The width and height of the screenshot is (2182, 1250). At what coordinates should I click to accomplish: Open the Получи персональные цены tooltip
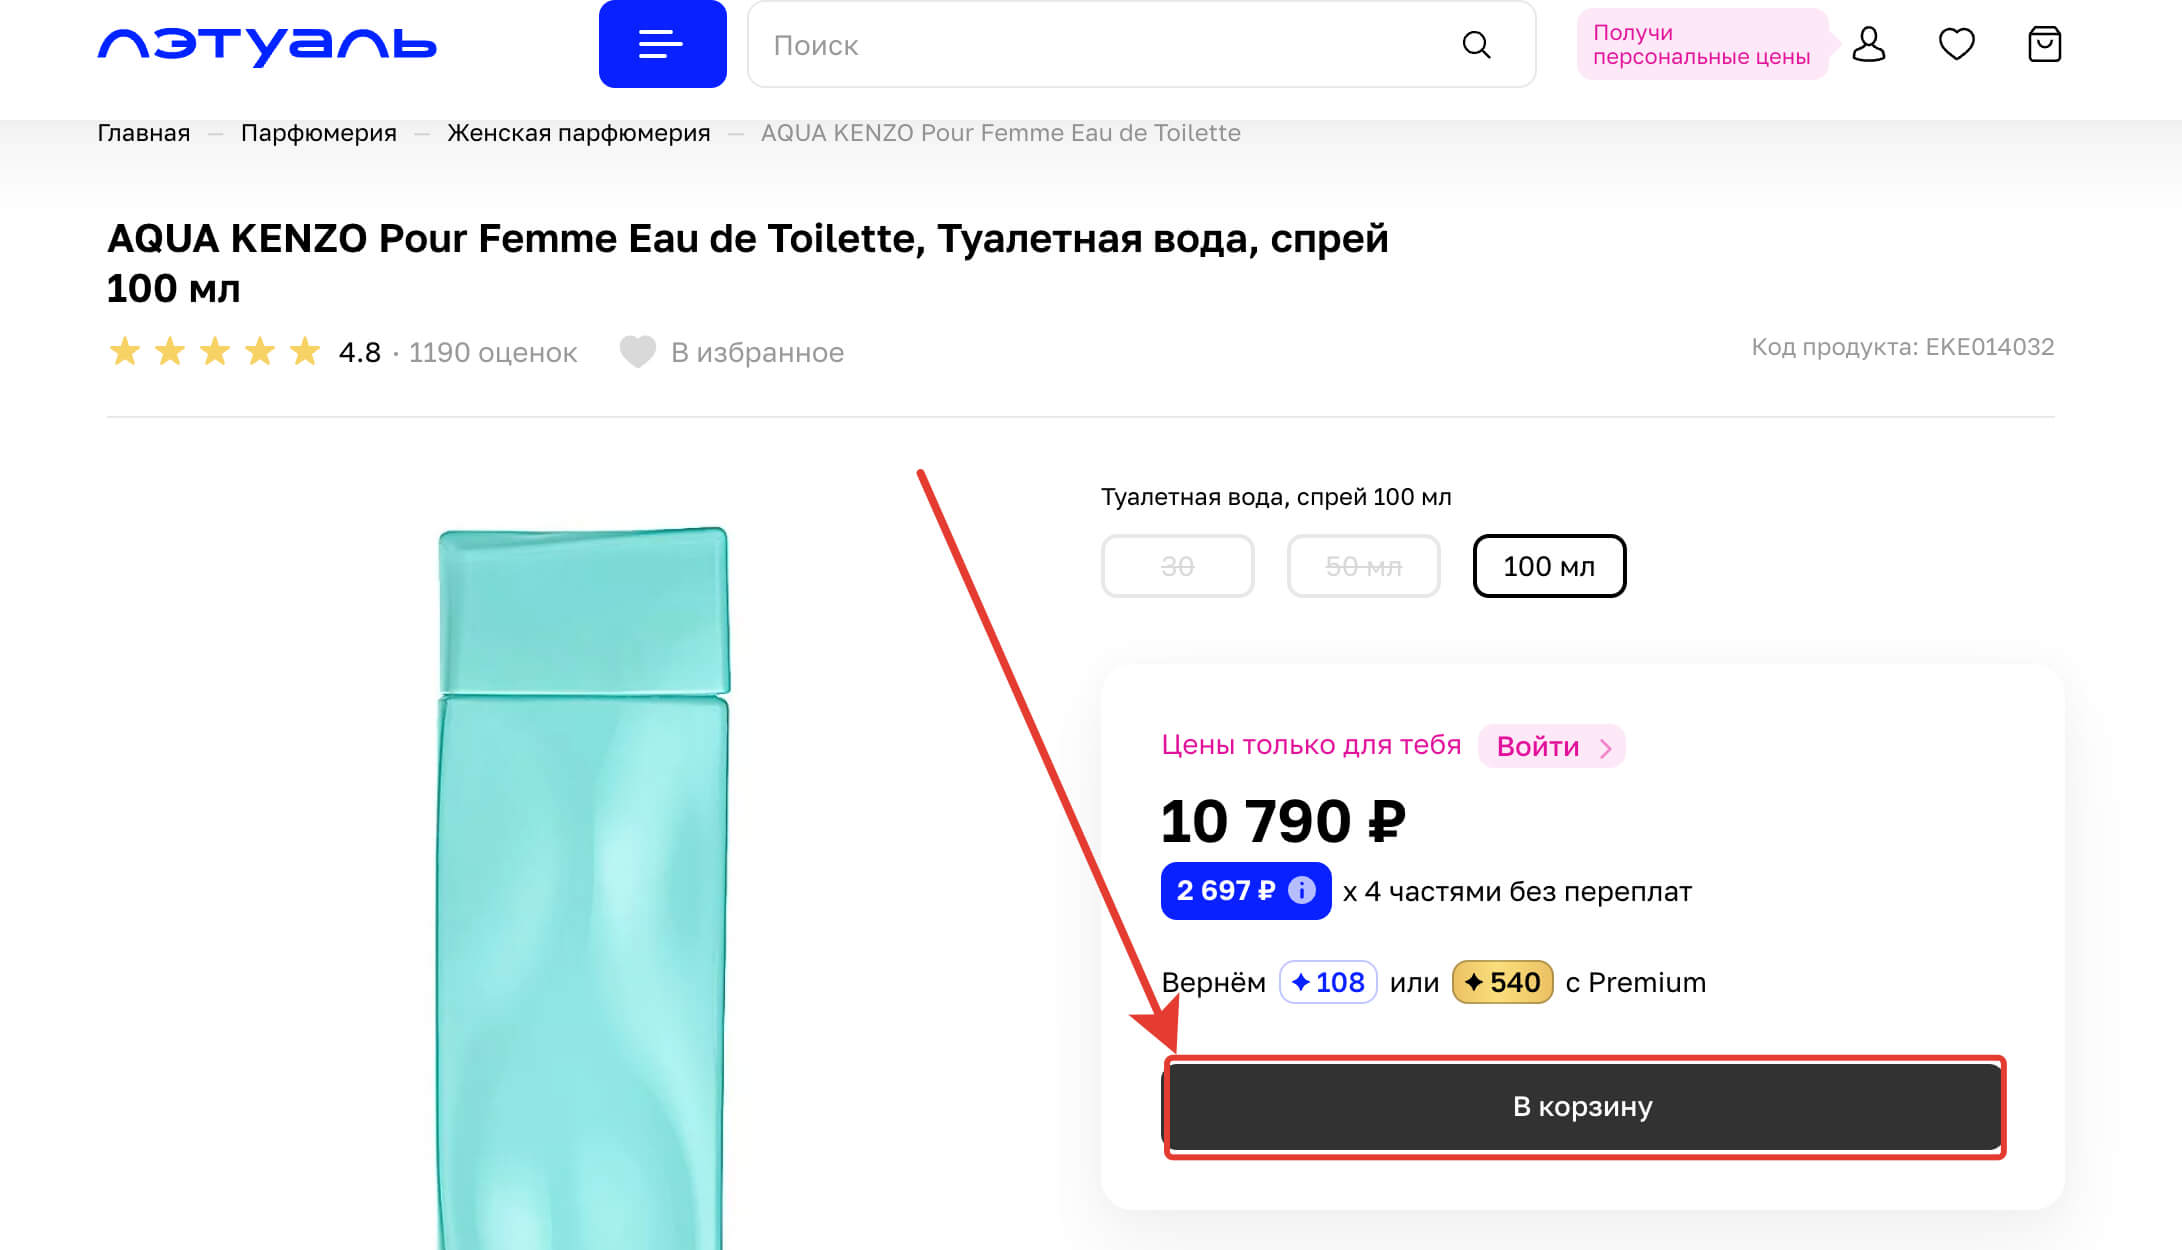tap(1701, 45)
